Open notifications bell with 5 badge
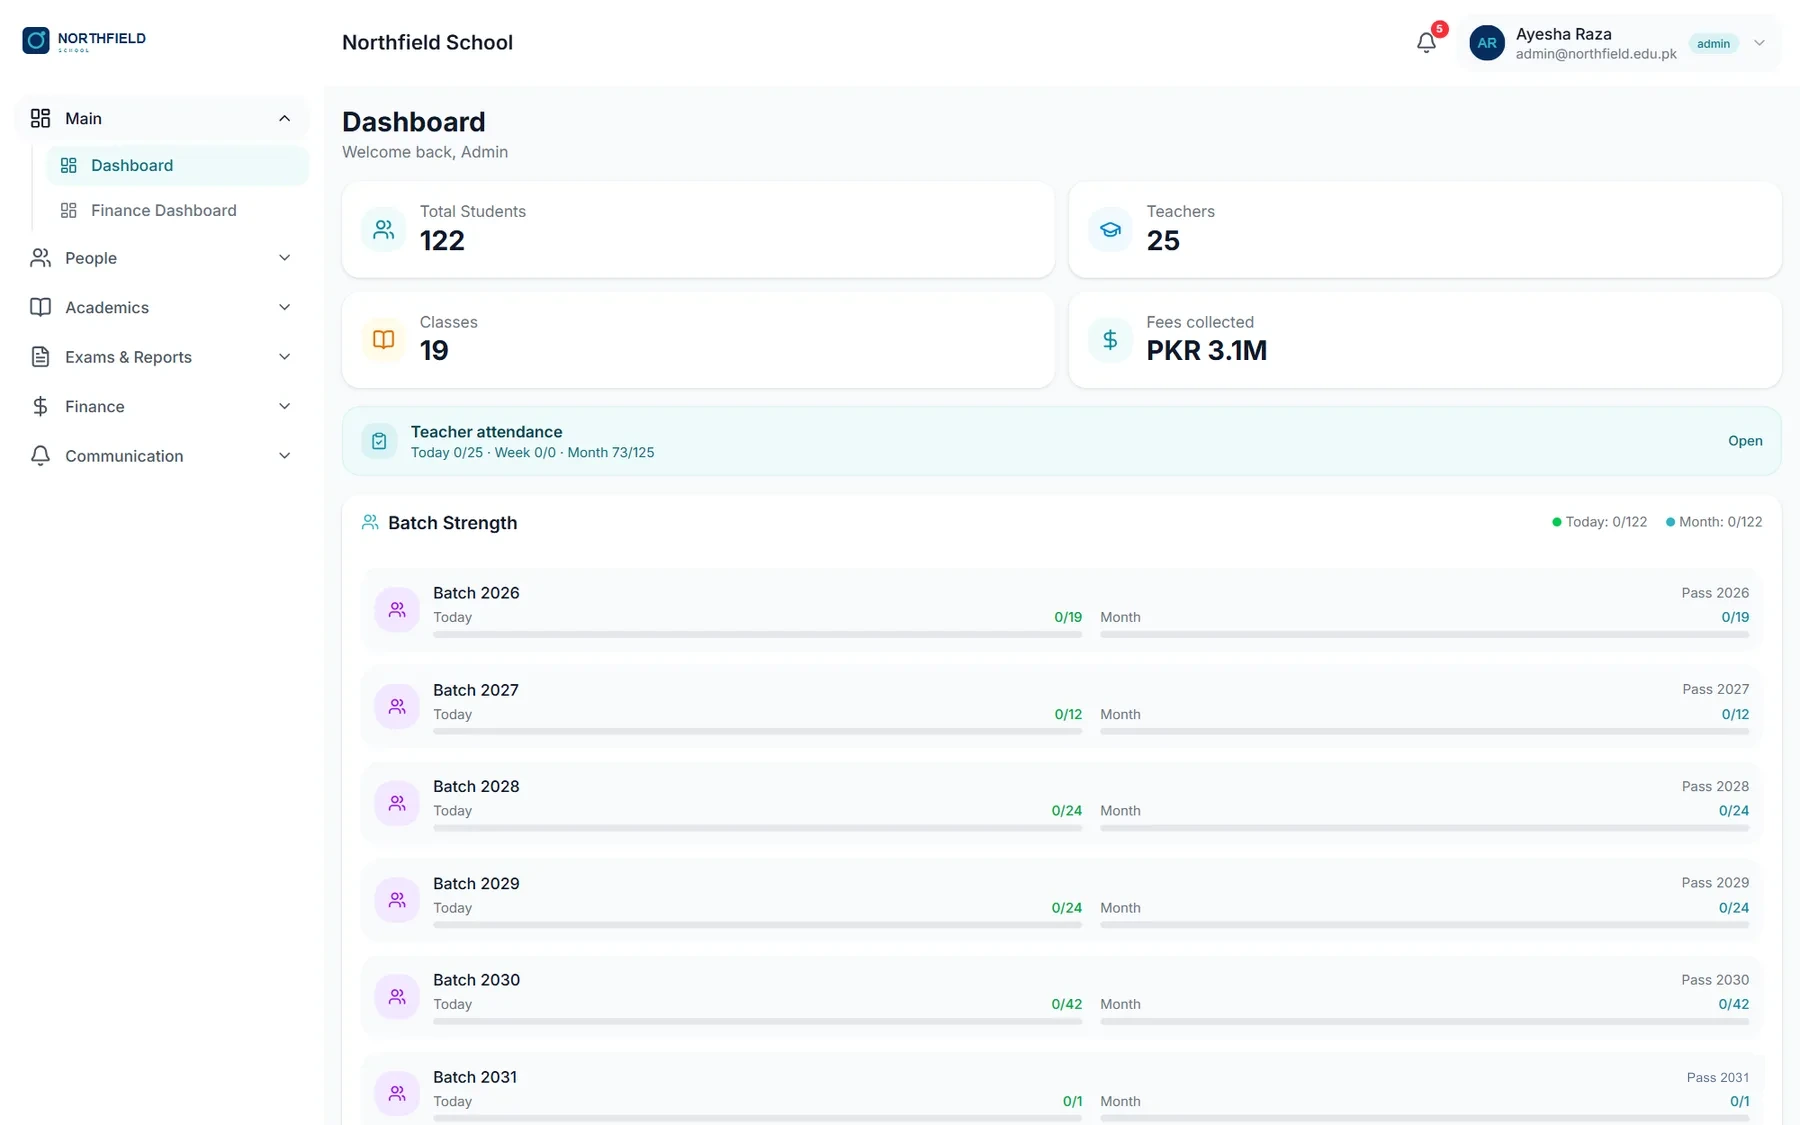The height and width of the screenshot is (1125, 1800). [x=1427, y=43]
